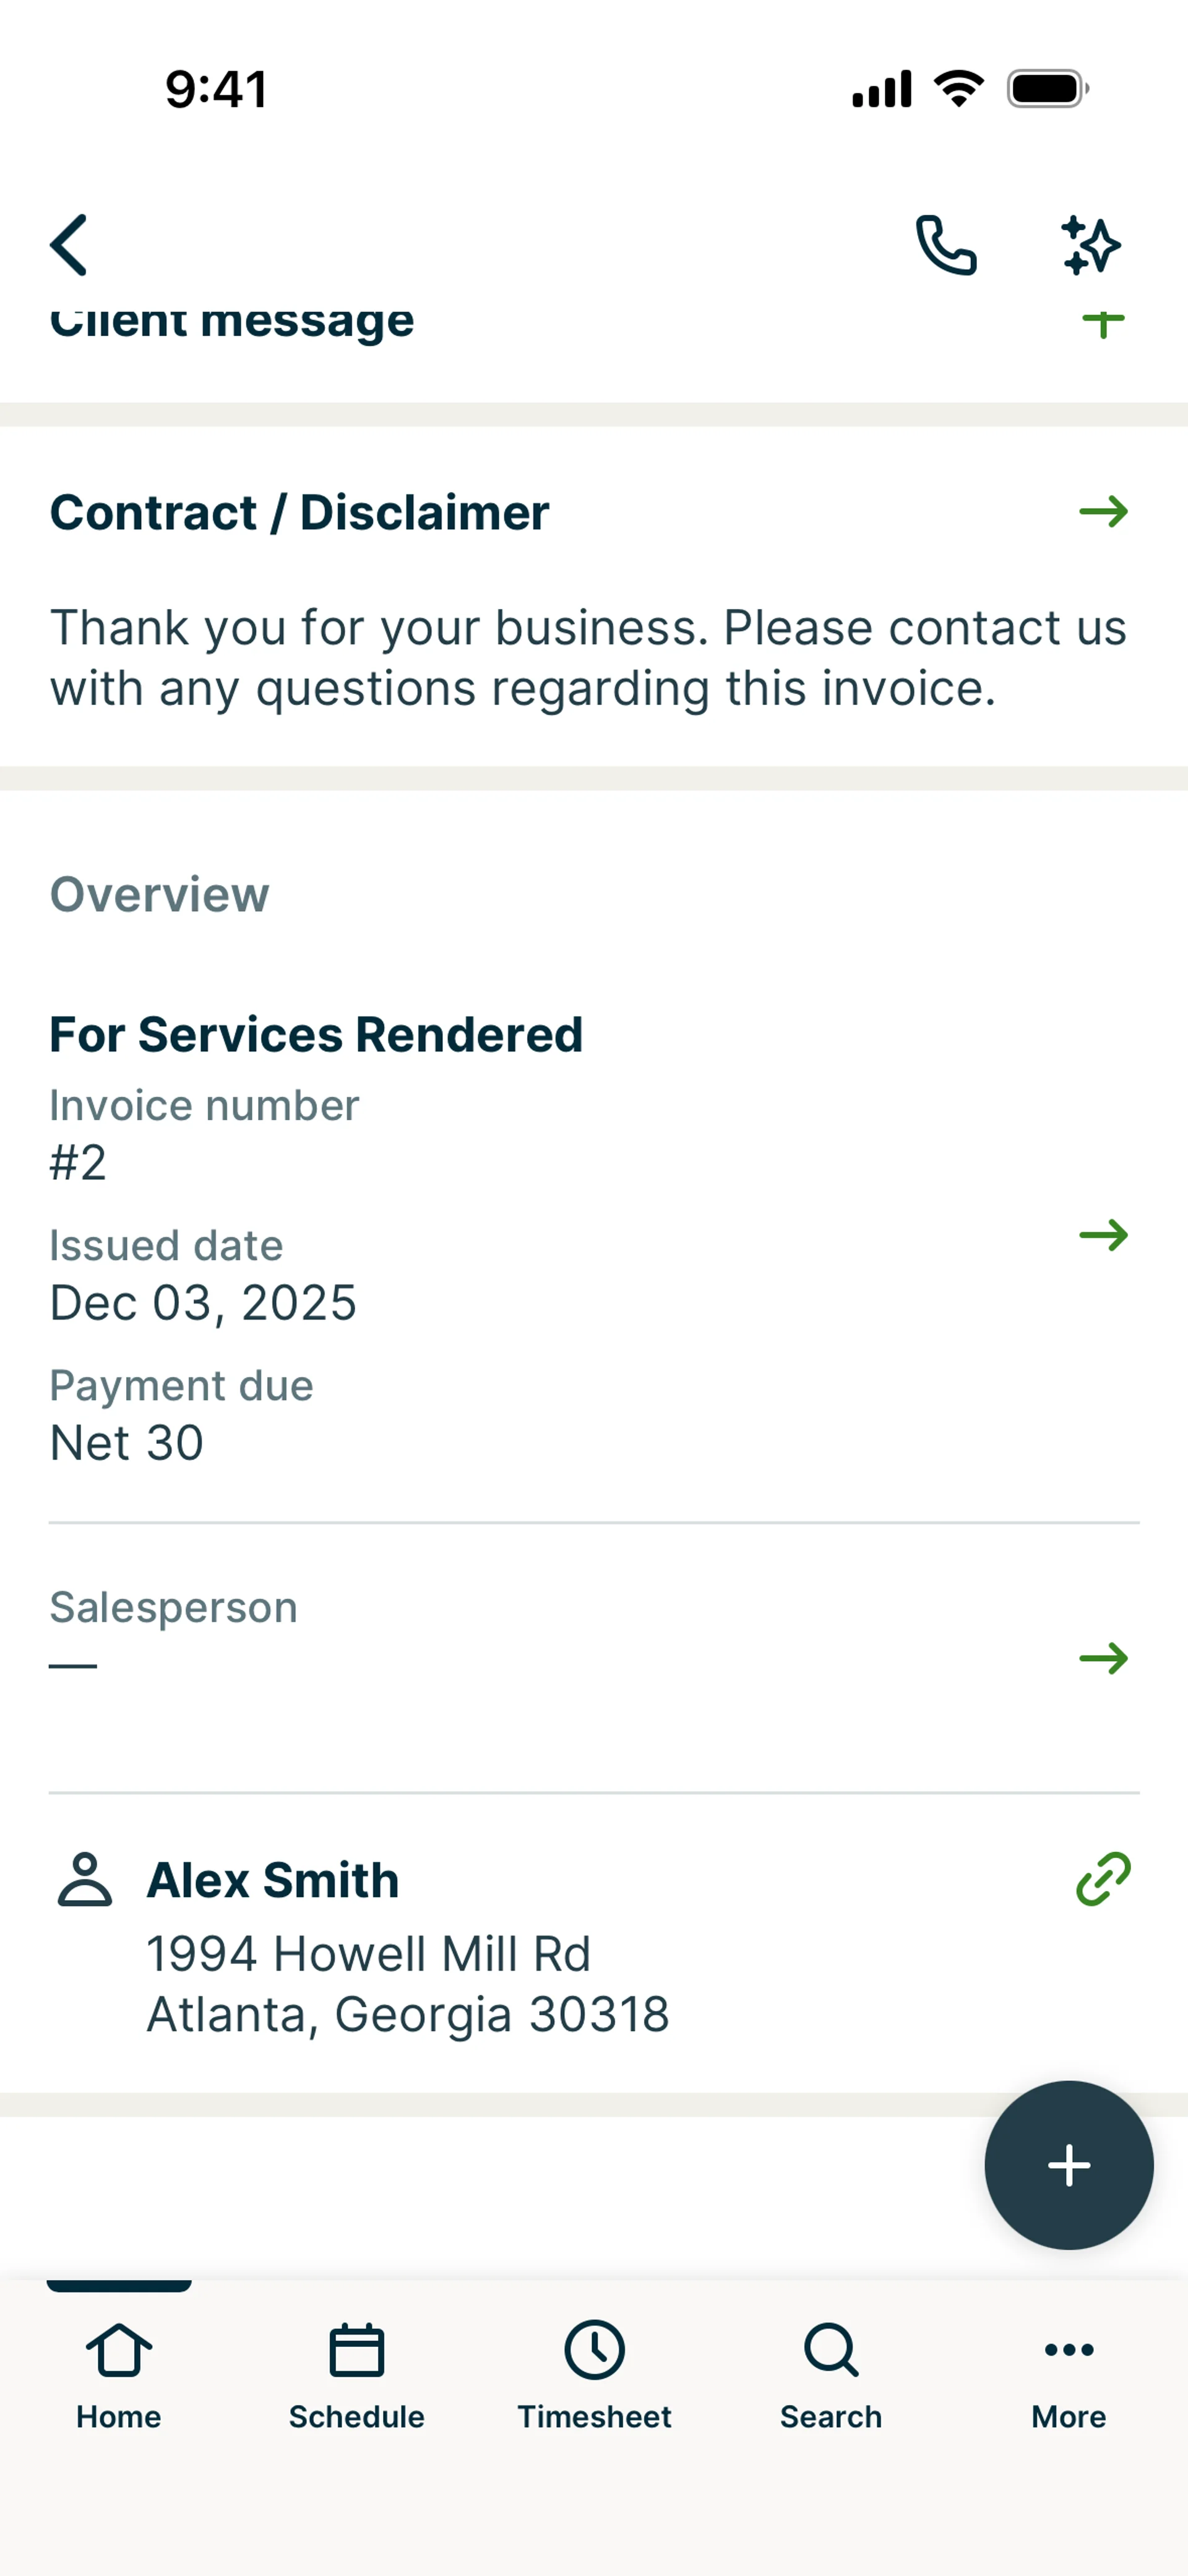Image resolution: width=1188 pixels, height=2576 pixels.
Task: Tap the person icon next to Alex Smith
Action: (85, 1880)
